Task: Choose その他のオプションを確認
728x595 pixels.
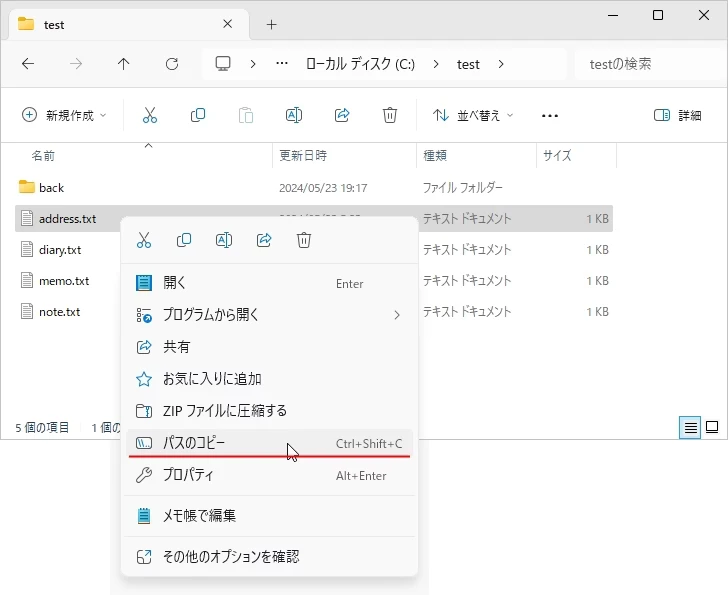Action: (269, 556)
